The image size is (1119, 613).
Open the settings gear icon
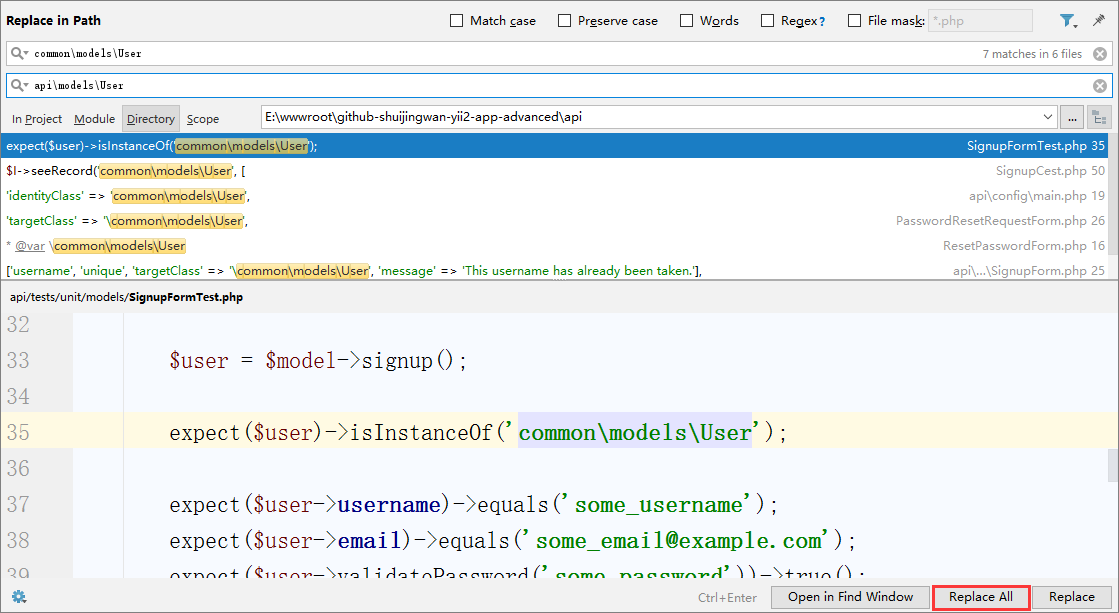point(18,597)
